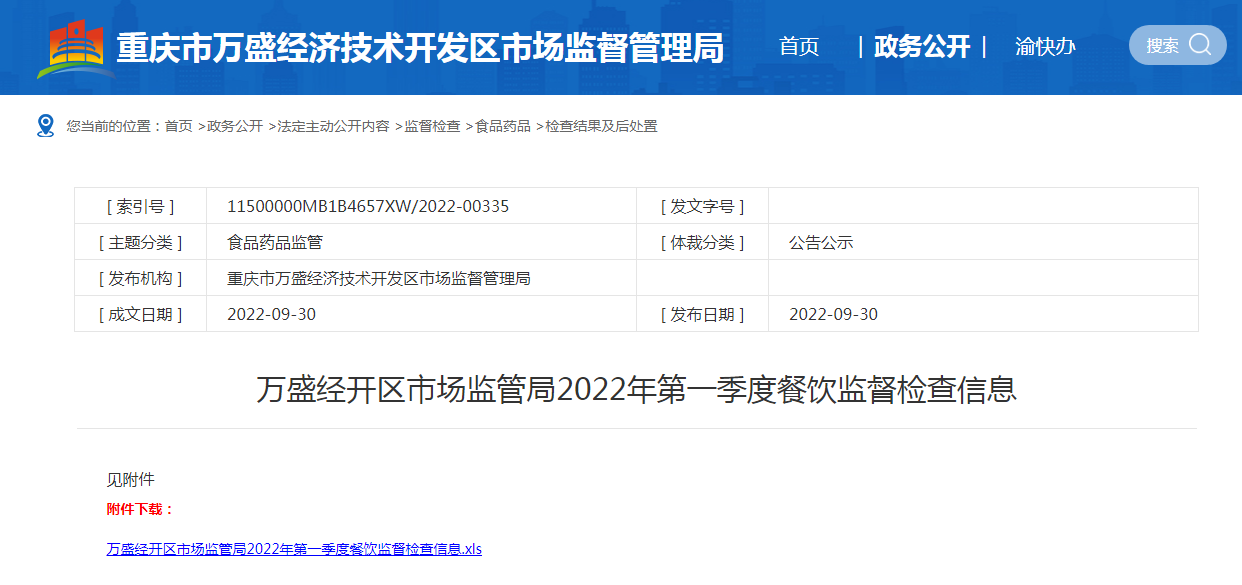The width and height of the screenshot is (1242, 585).
Task: Click the [ 发布日期 ] label cell
Action: click(x=702, y=314)
